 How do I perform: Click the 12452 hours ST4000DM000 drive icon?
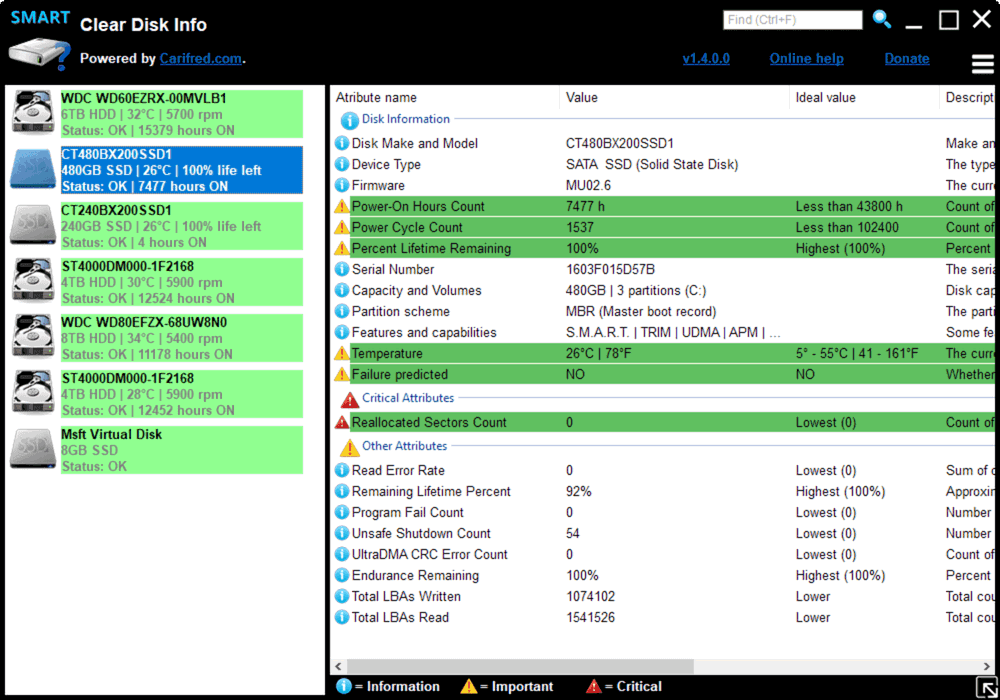click(33, 393)
